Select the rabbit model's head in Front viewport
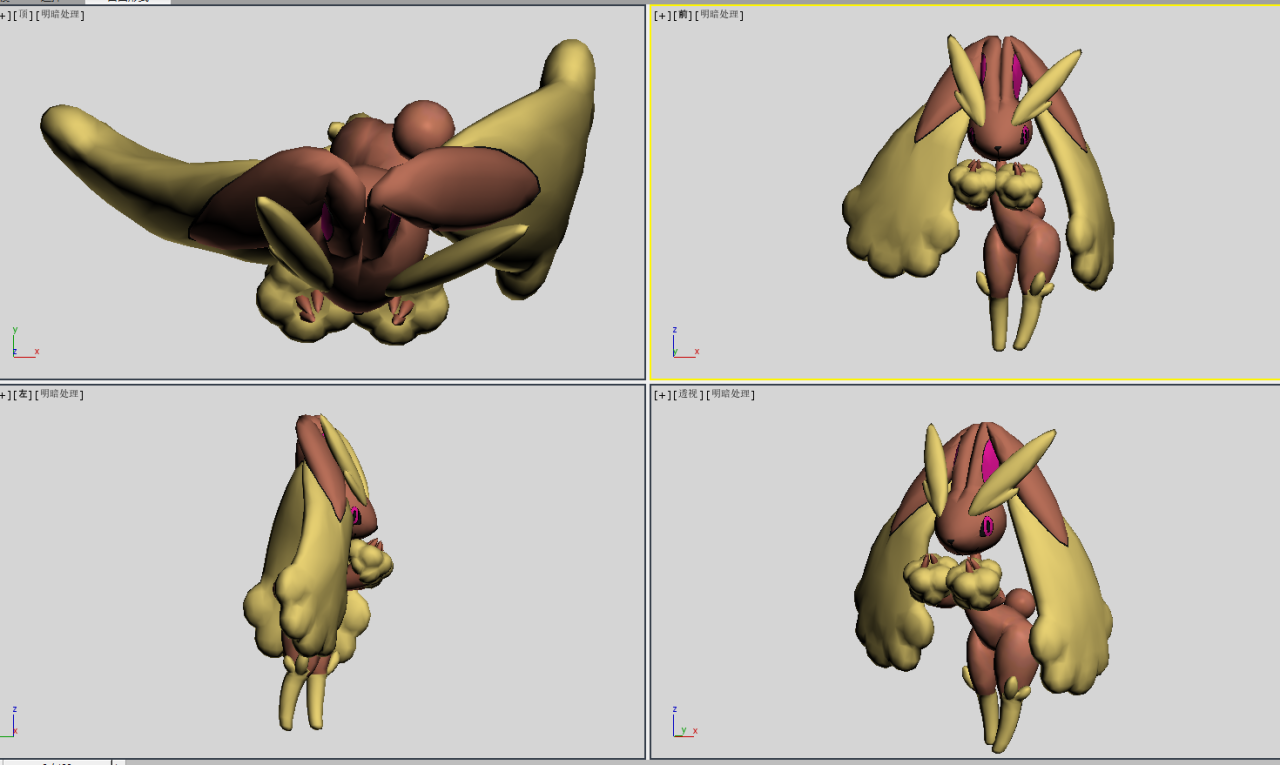 (x=999, y=128)
